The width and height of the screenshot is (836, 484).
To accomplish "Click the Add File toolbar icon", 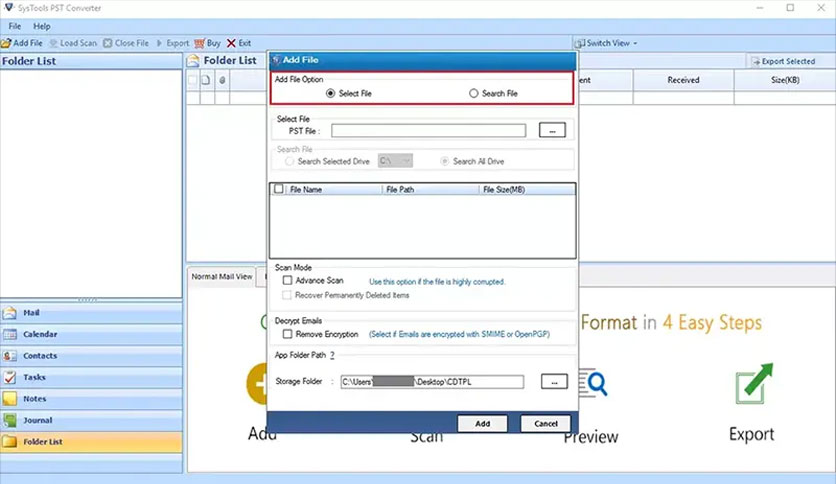I will (6, 43).
